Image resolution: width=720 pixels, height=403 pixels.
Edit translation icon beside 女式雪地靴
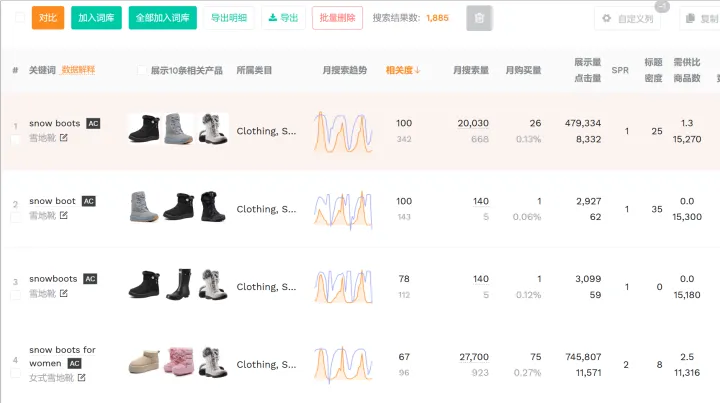click(82, 378)
